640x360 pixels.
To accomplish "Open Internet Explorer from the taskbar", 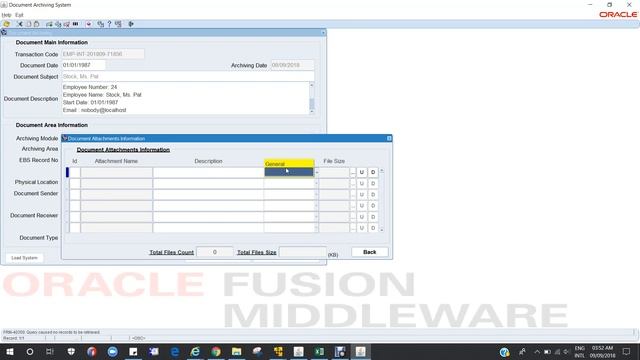I will [195, 351].
